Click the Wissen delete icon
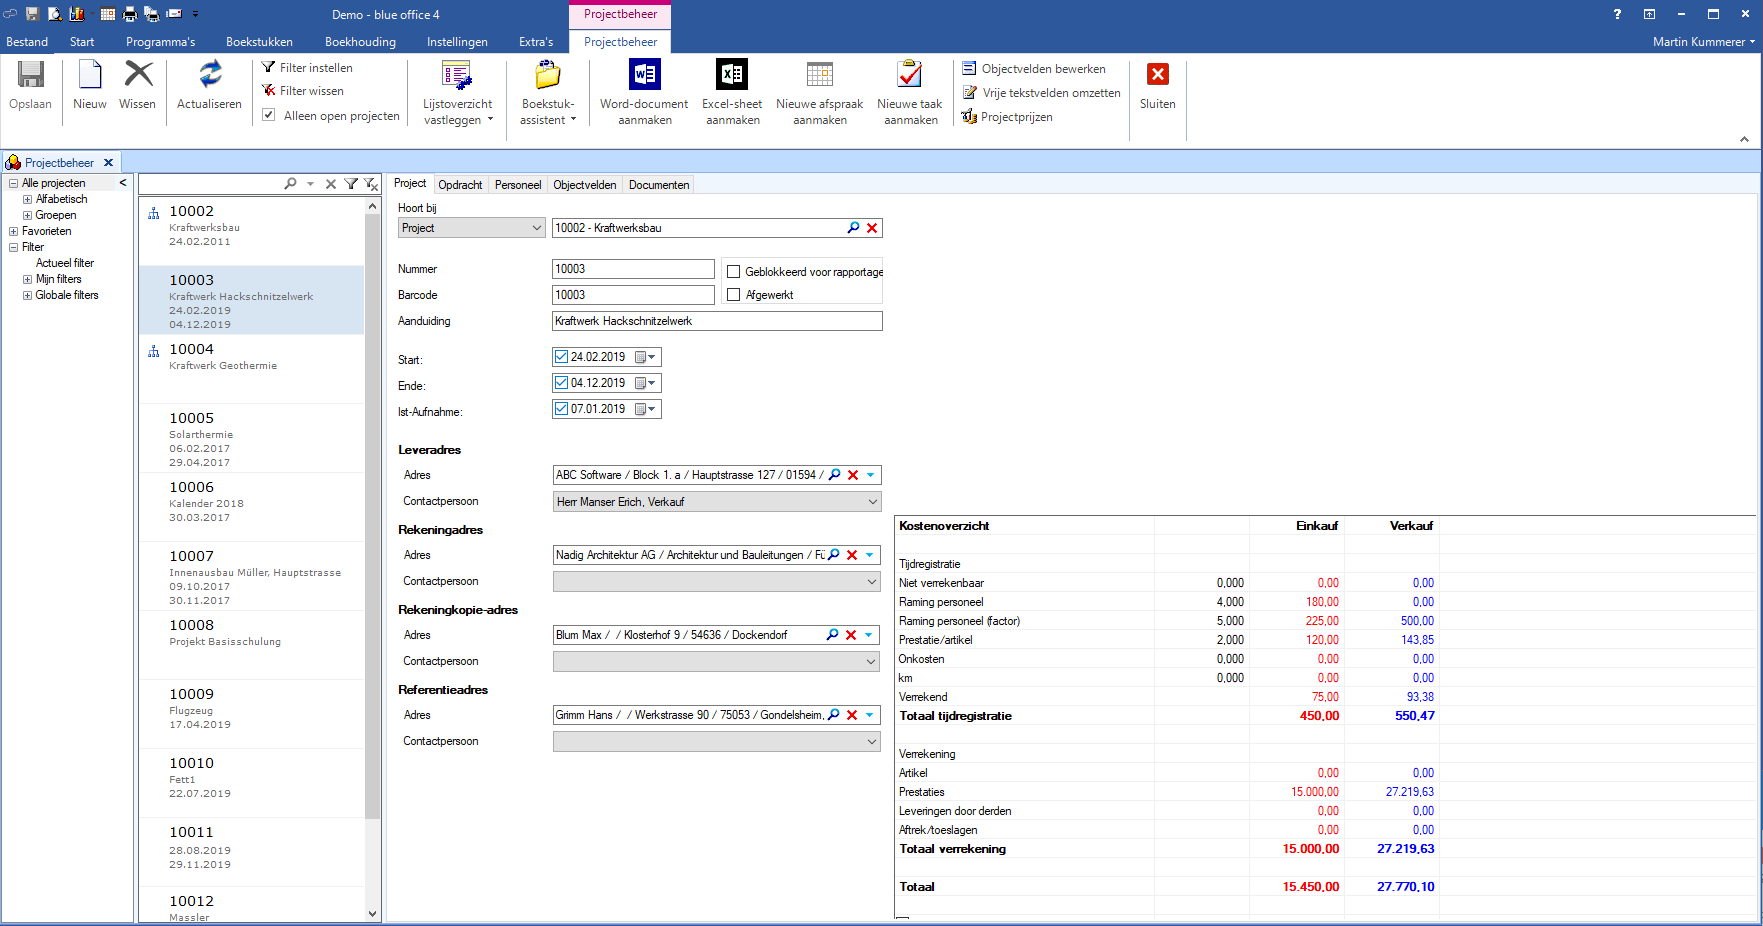The image size is (1763, 926). click(137, 76)
